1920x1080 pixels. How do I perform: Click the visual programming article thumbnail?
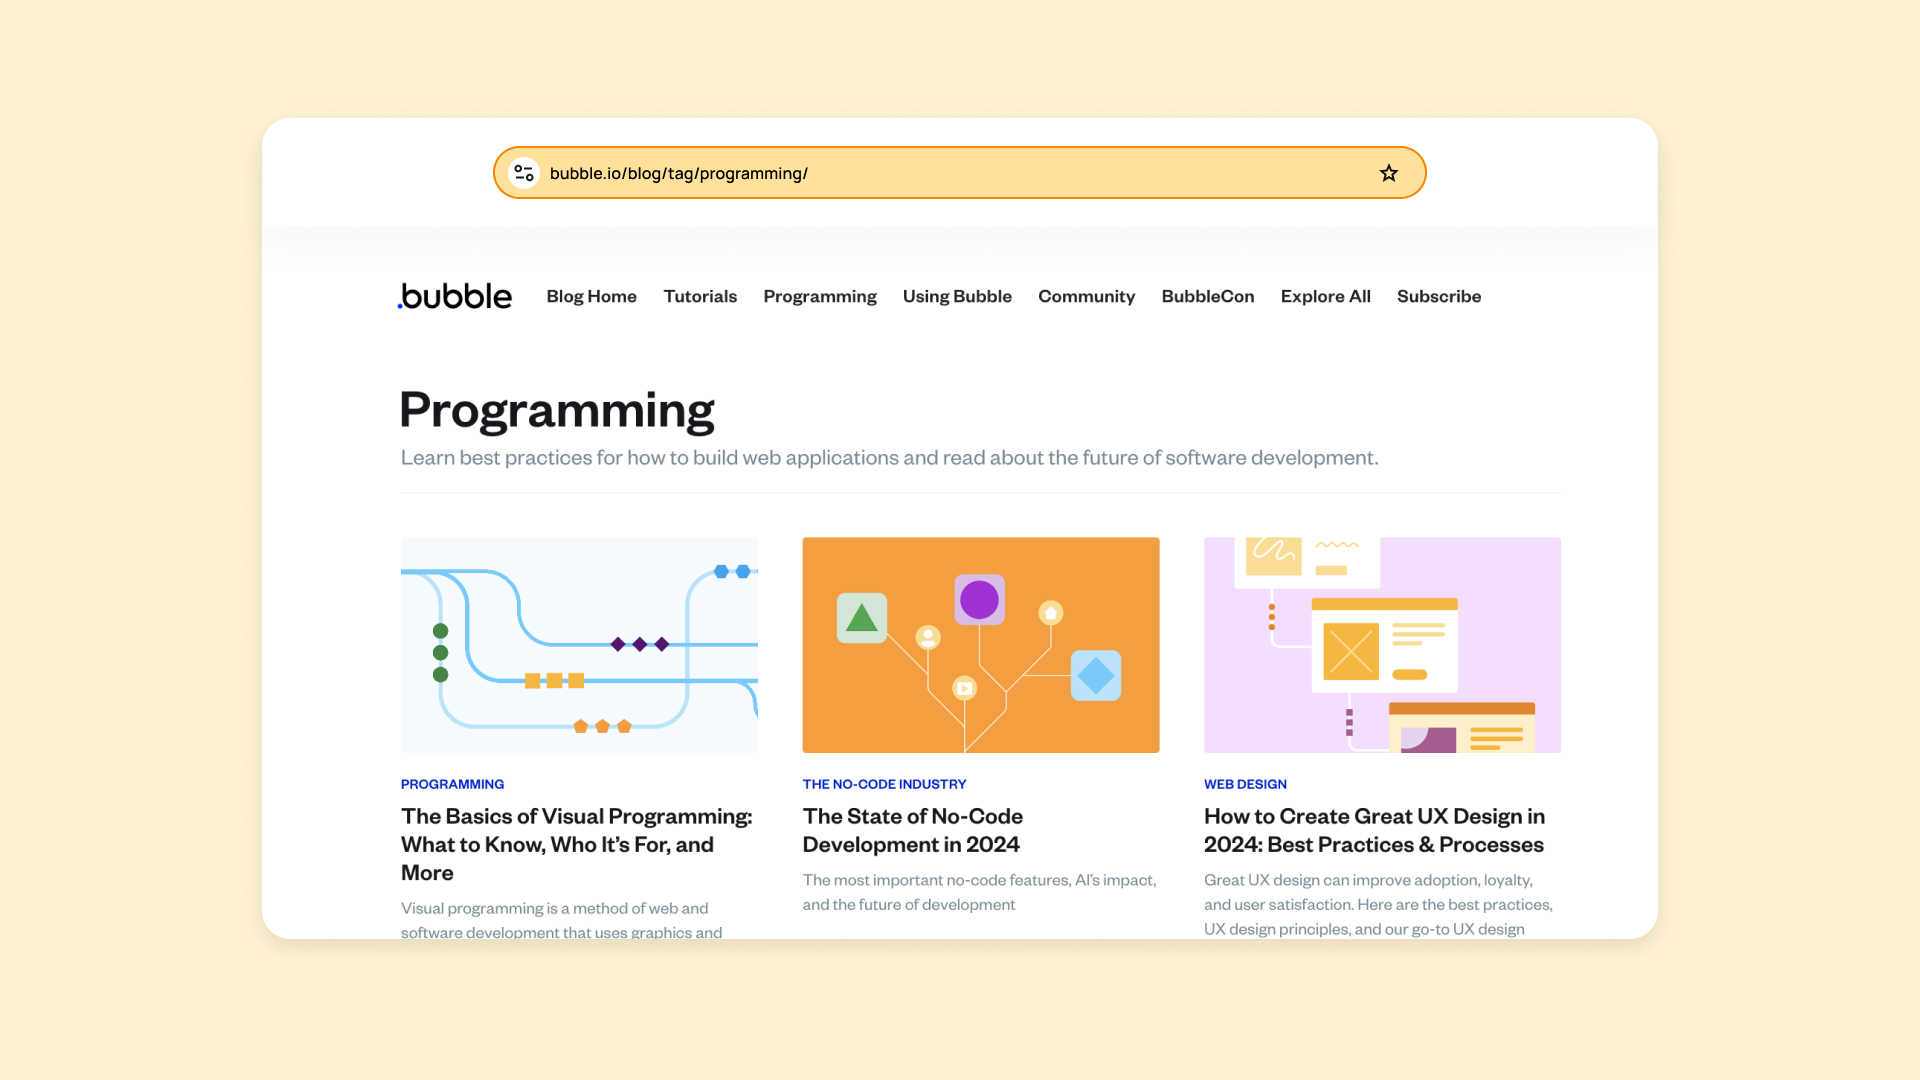[x=578, y=644]
